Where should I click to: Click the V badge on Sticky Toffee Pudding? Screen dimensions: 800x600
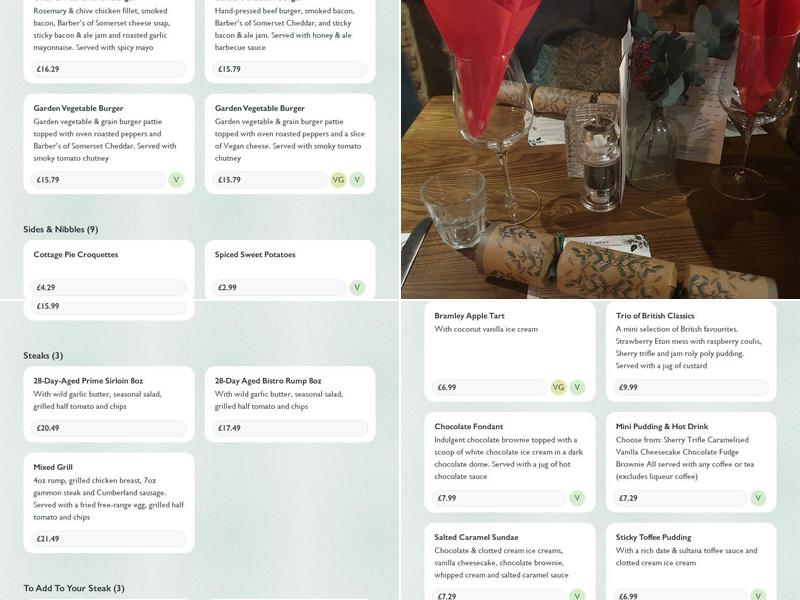tap(758, 595)
